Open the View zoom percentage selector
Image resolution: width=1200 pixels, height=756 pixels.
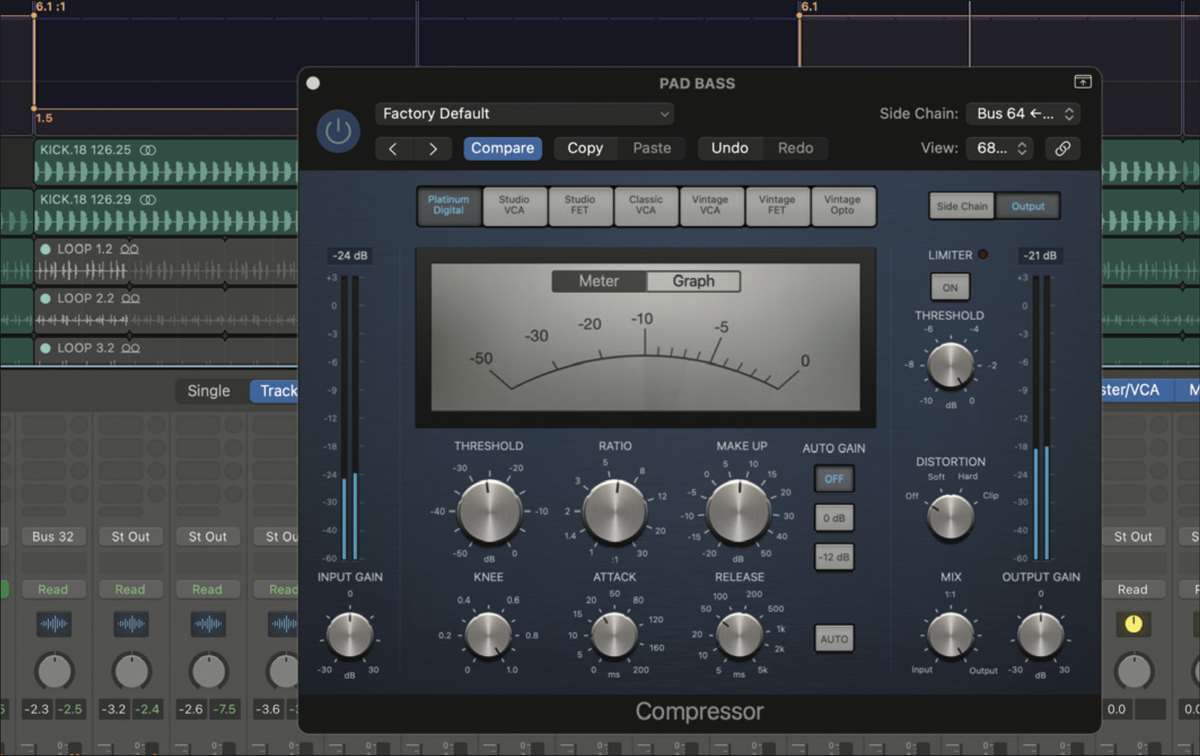[x=999, y=148]
